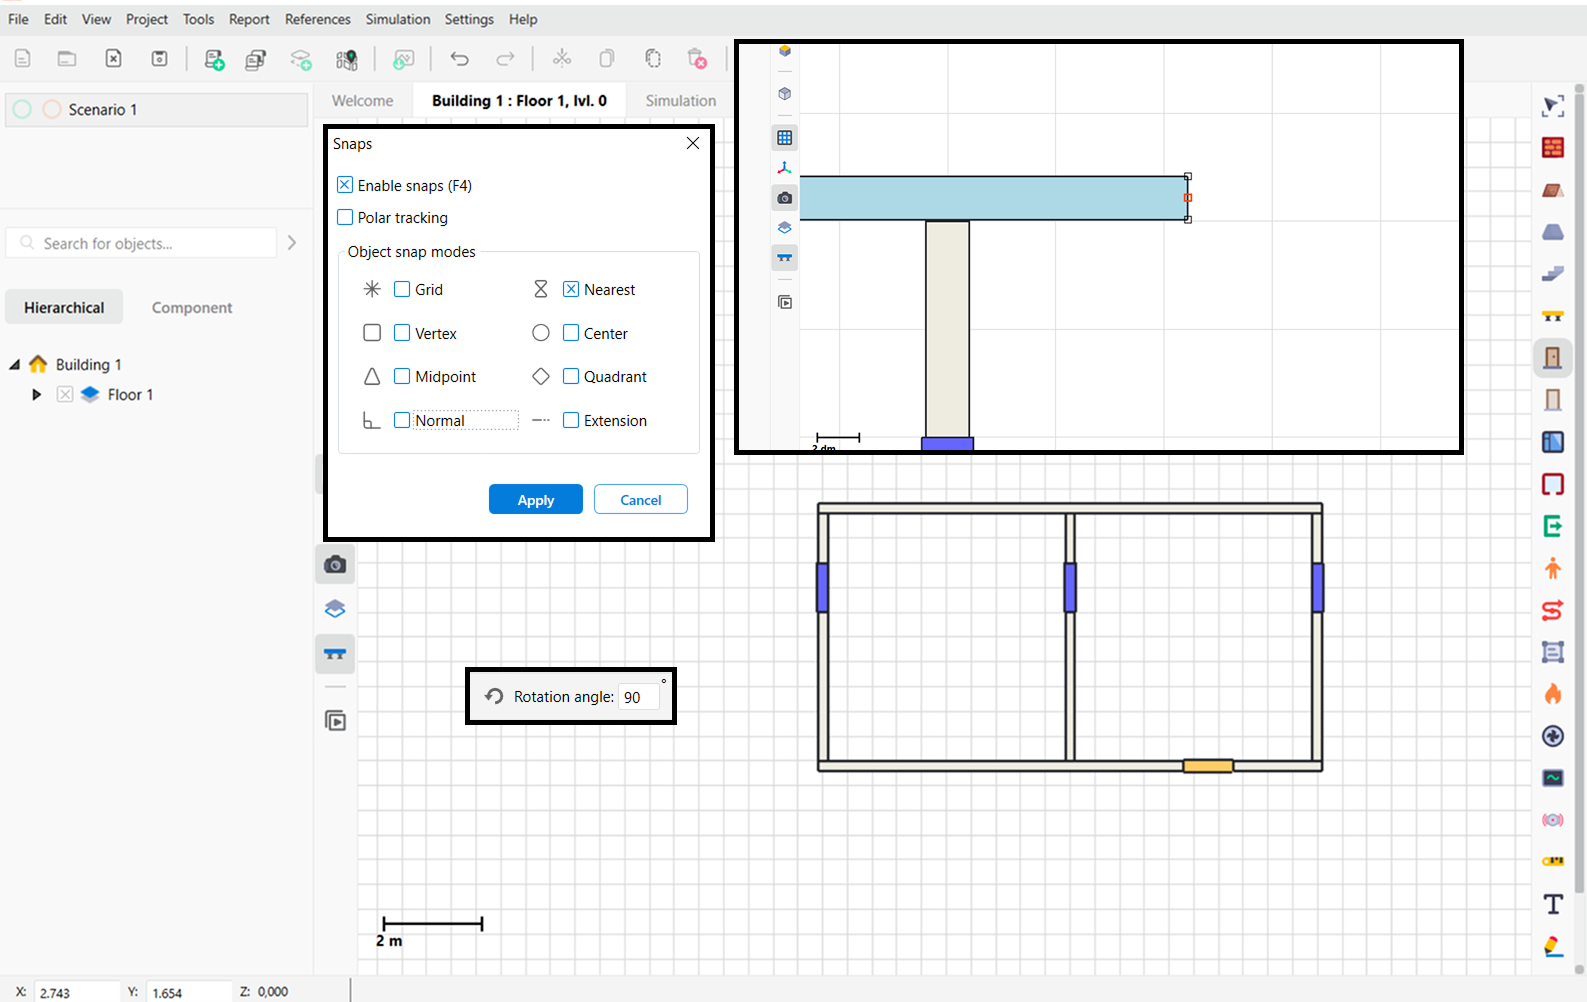Open the Simulation menu
The image size is (1587, 1002).
[x=397, y=19]
